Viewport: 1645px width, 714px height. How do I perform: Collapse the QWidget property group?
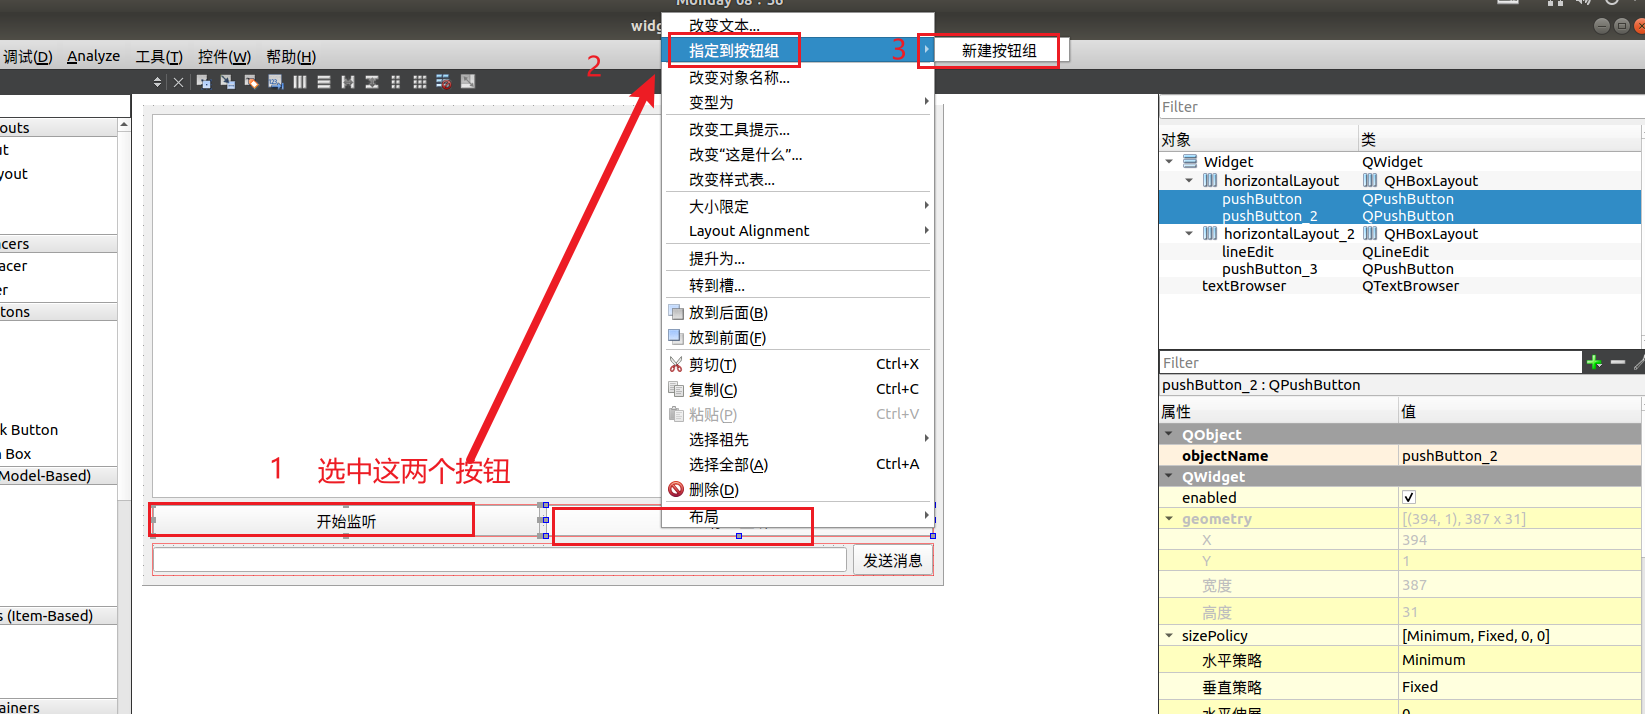pyautogui.click(x=1169, y=476)
